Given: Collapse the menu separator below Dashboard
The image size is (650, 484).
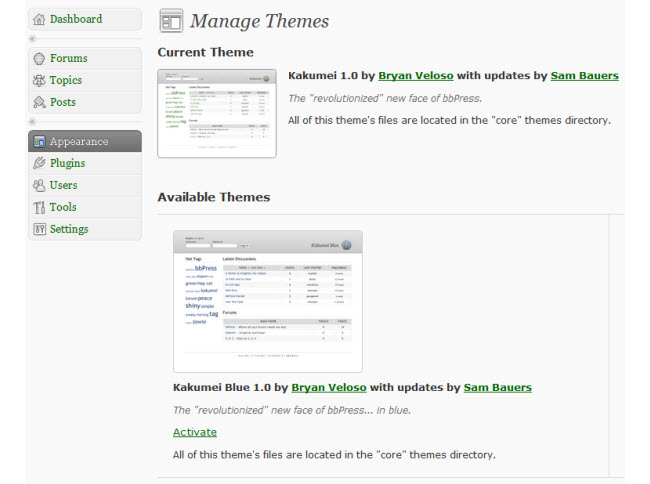Looking at the screenshot, I should (33, 39).
